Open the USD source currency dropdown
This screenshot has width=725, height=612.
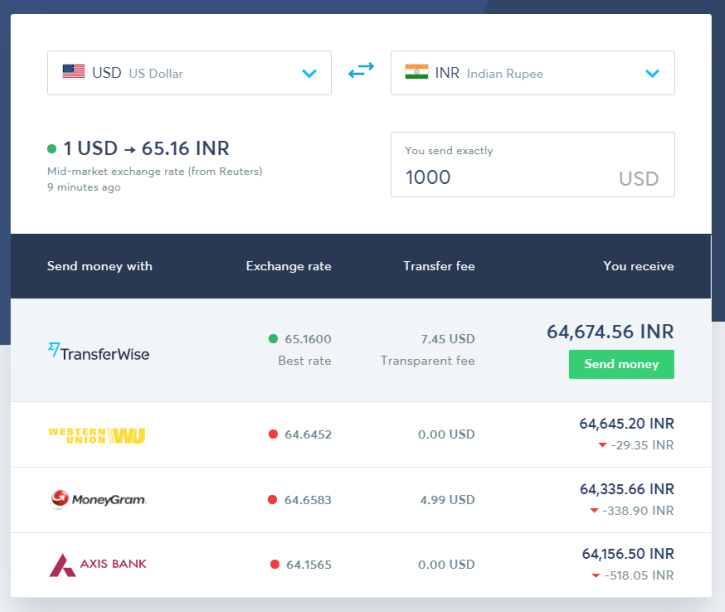pyautogui.click(x=189, y=73)
